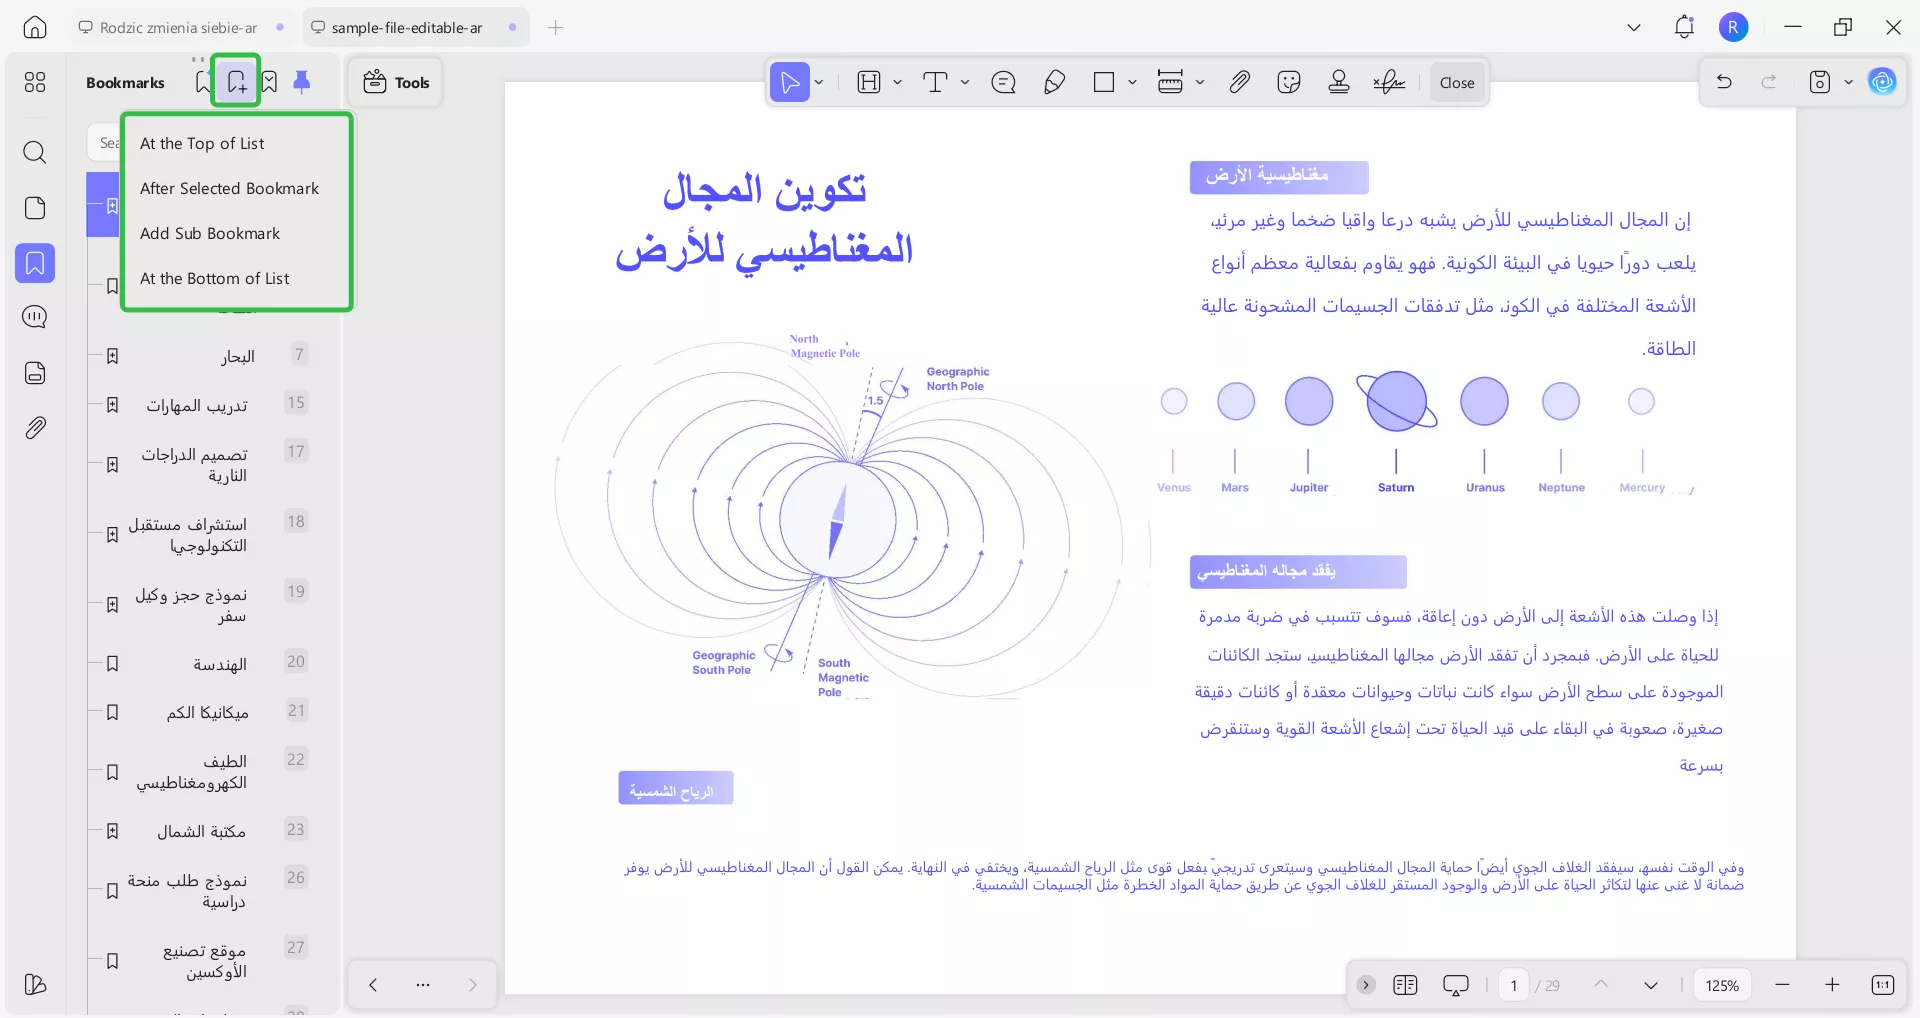The image size is (1920, 1018).
Task: Expand the Shapes tool dropdown
Action: (1131, 82)
